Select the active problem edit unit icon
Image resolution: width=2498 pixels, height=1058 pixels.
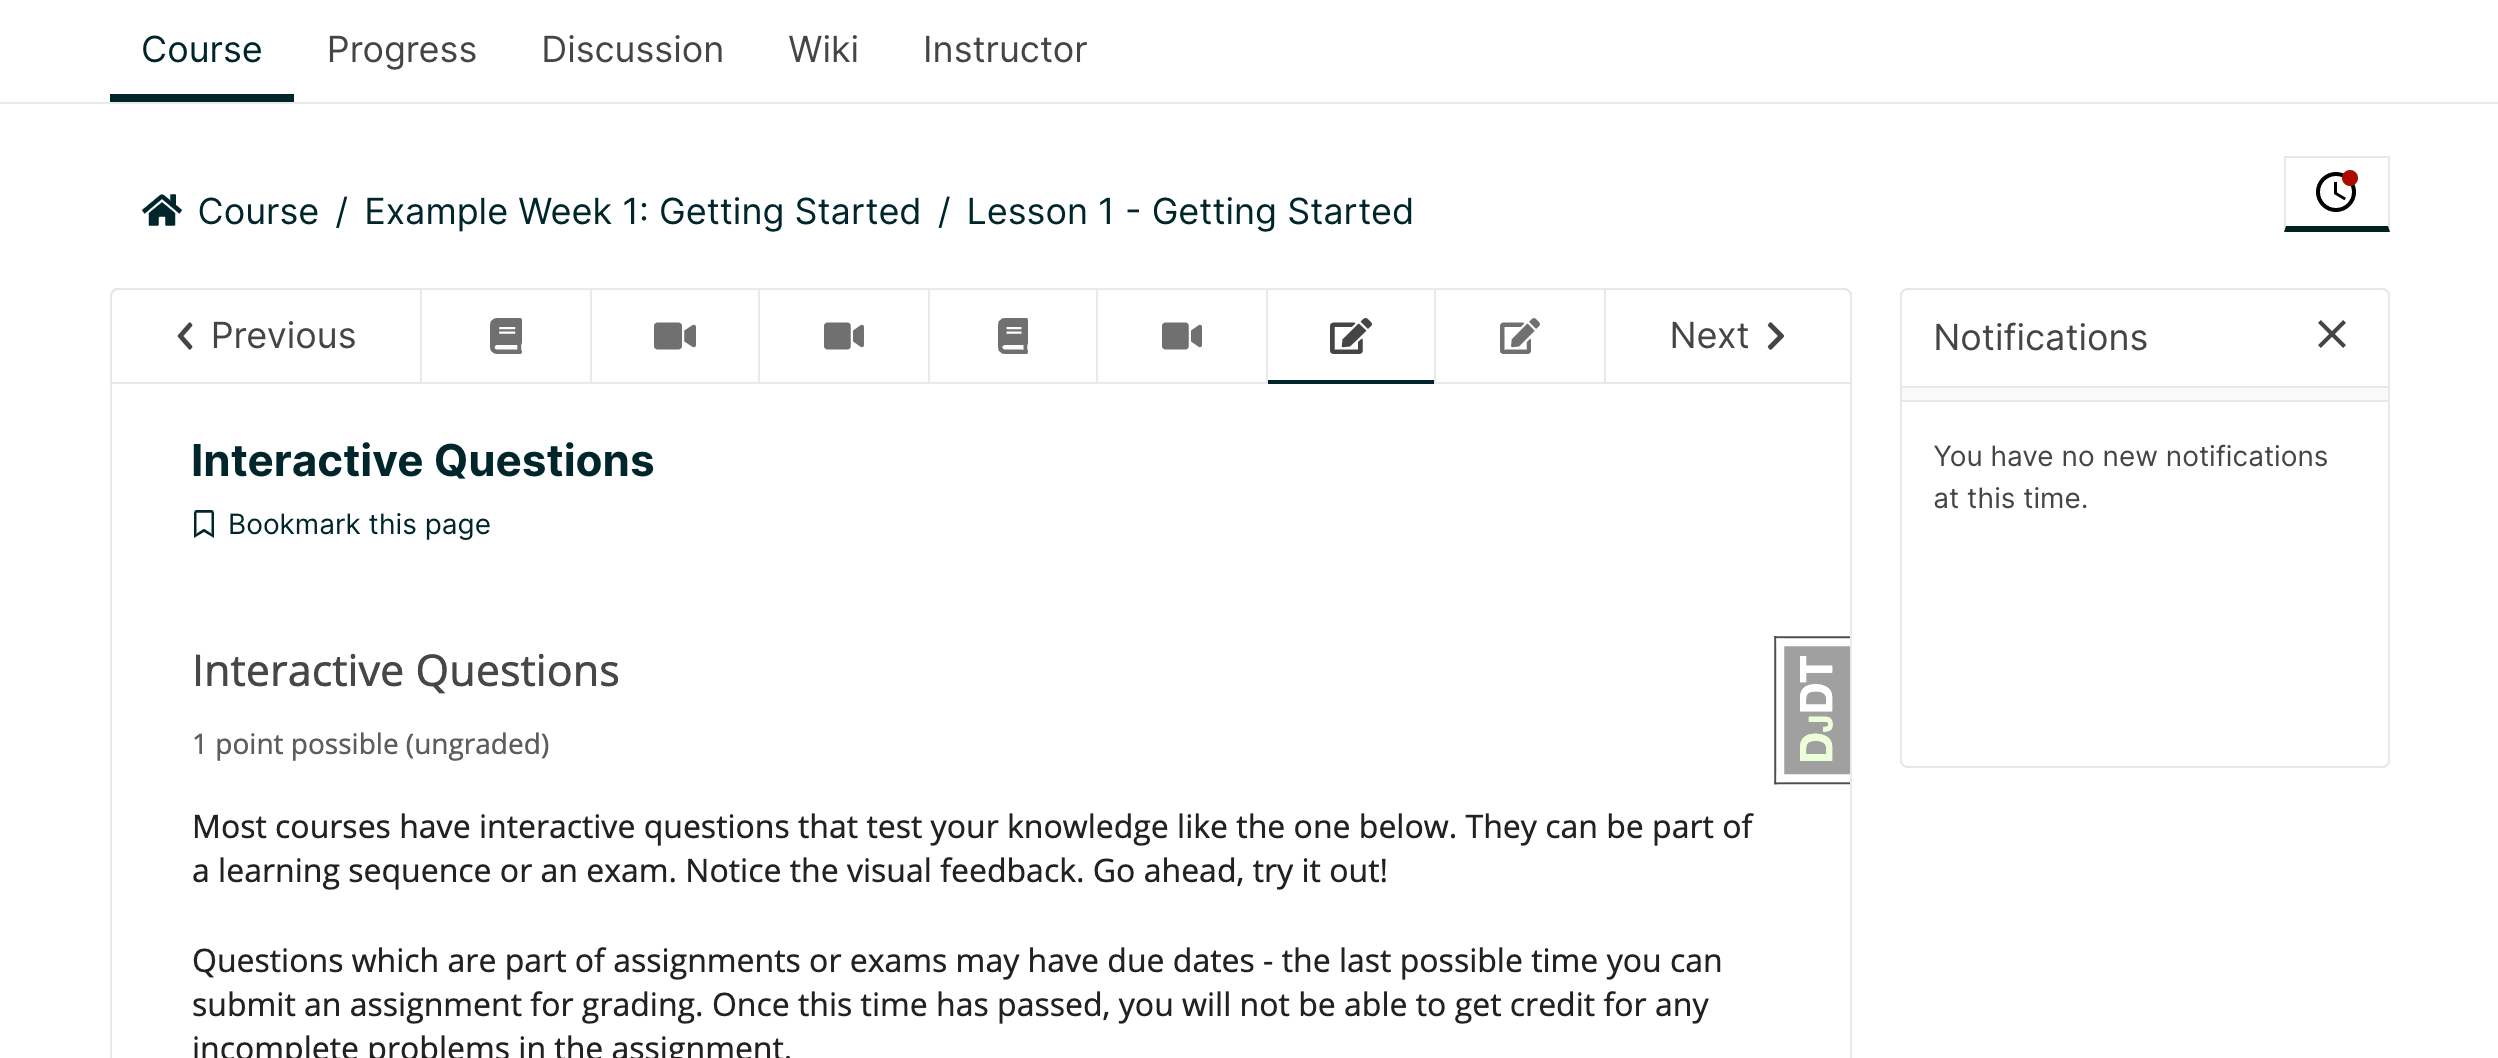tap(1351, 336)
